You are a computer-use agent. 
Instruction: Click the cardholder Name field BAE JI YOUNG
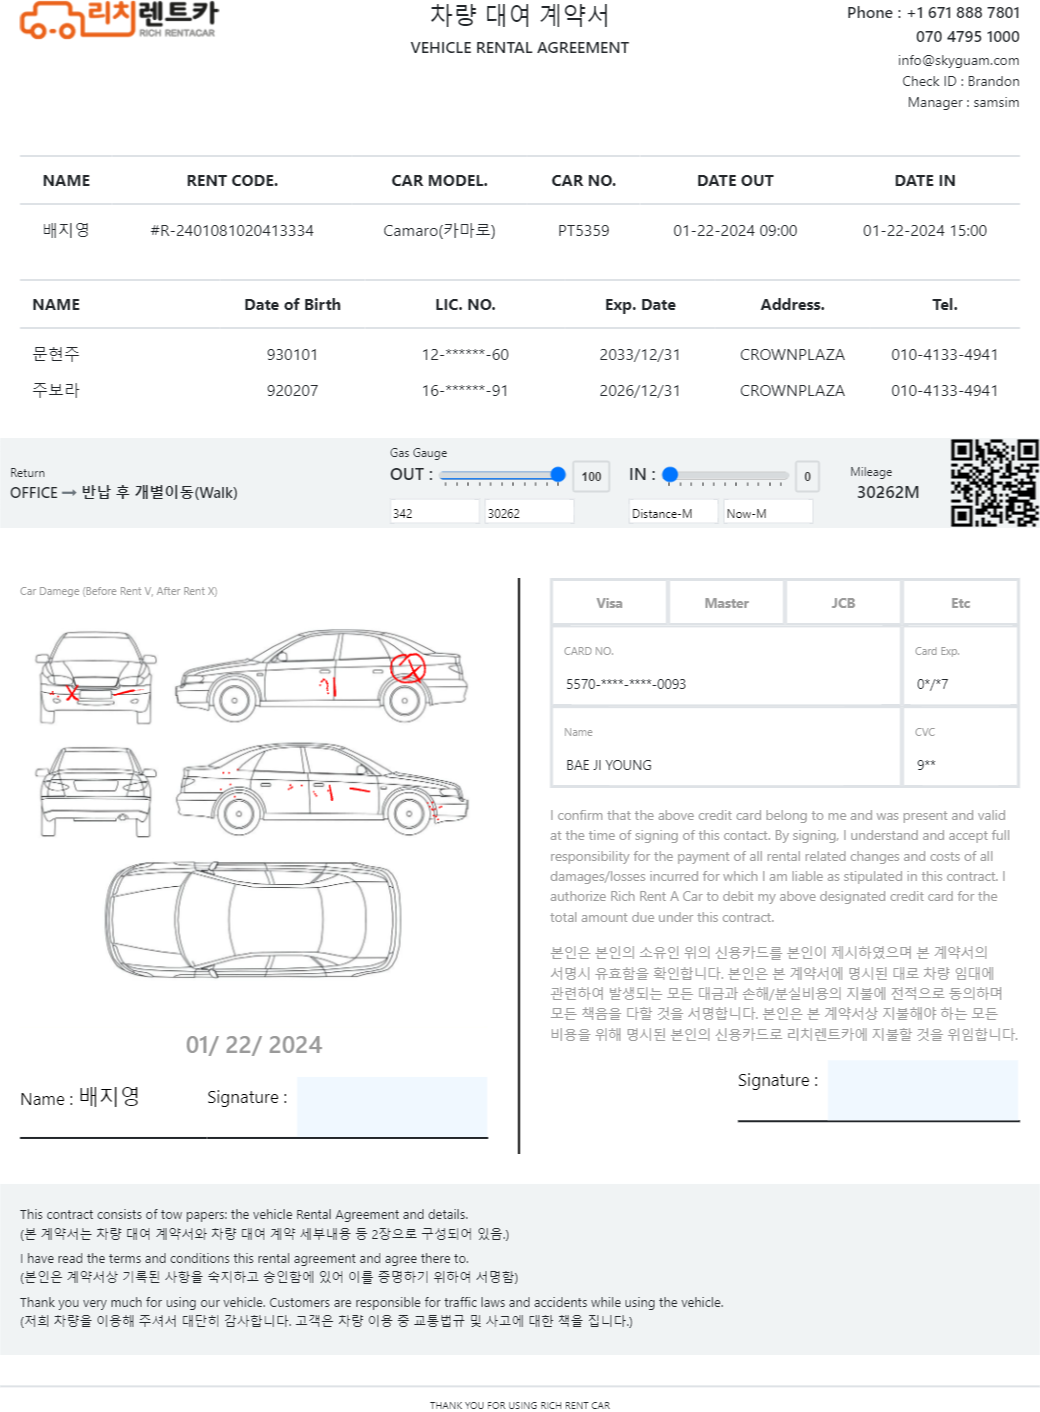[726, 746]
